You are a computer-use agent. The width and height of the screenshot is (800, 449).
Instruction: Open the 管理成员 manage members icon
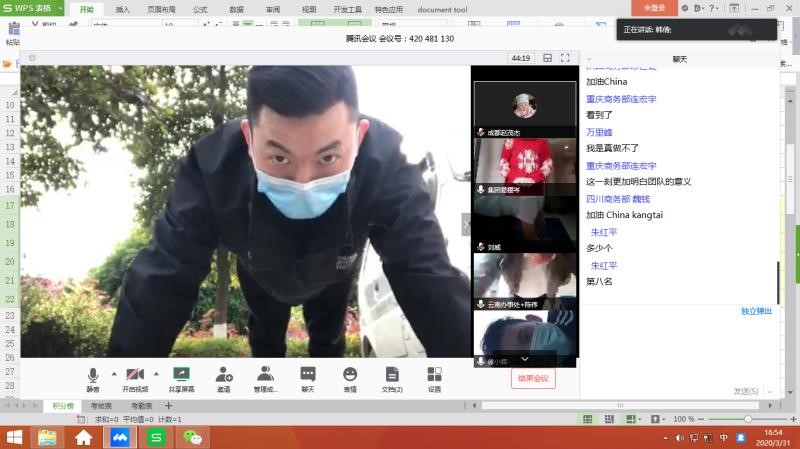(x=265, y=378)
